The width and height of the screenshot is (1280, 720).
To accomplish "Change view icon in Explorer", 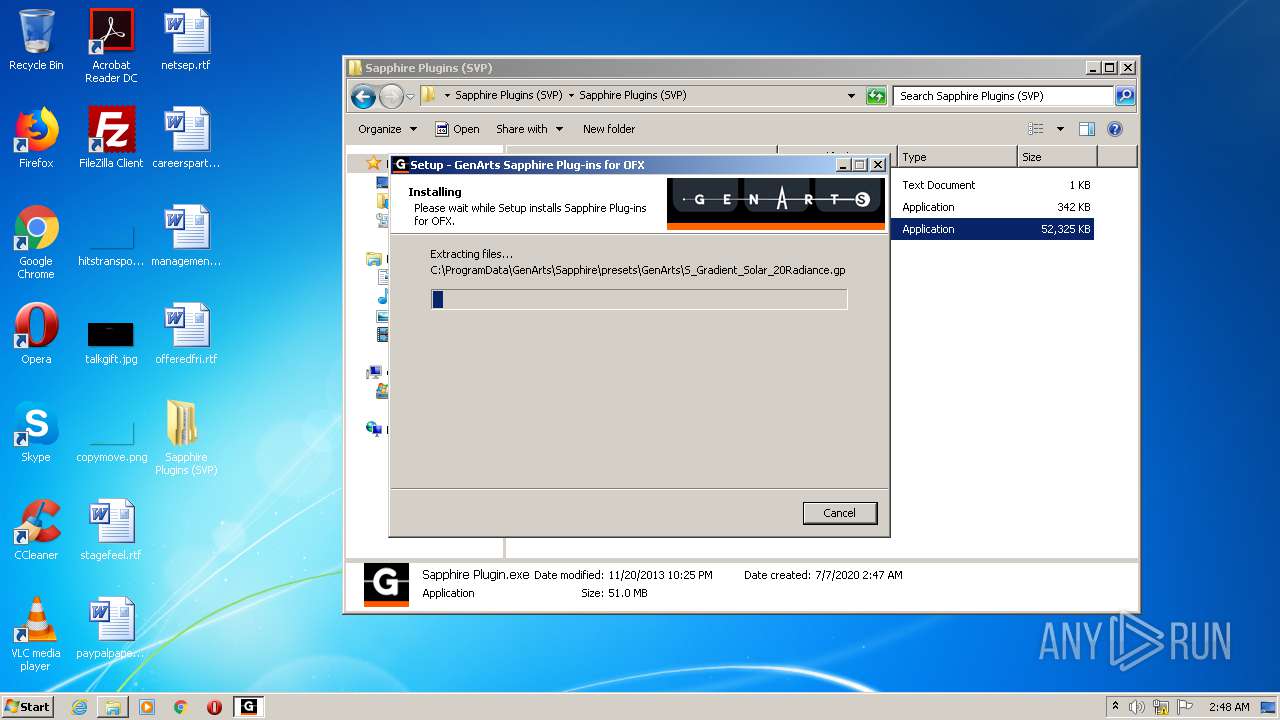I will 1036,129.
